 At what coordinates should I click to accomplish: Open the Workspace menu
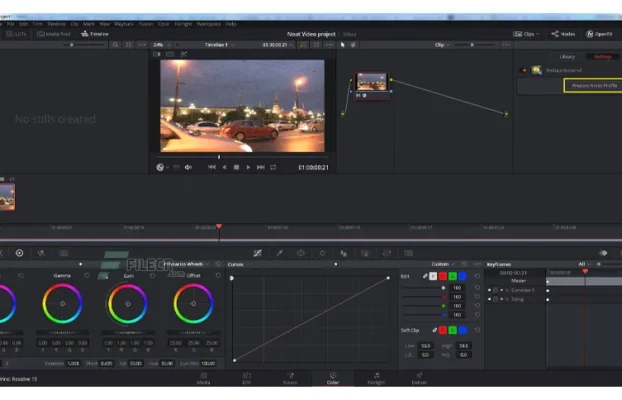209,24
